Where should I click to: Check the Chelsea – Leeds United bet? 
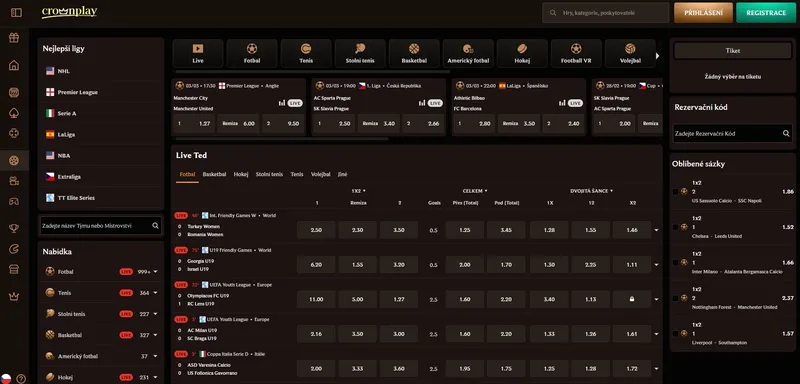[x=676, y=227]
